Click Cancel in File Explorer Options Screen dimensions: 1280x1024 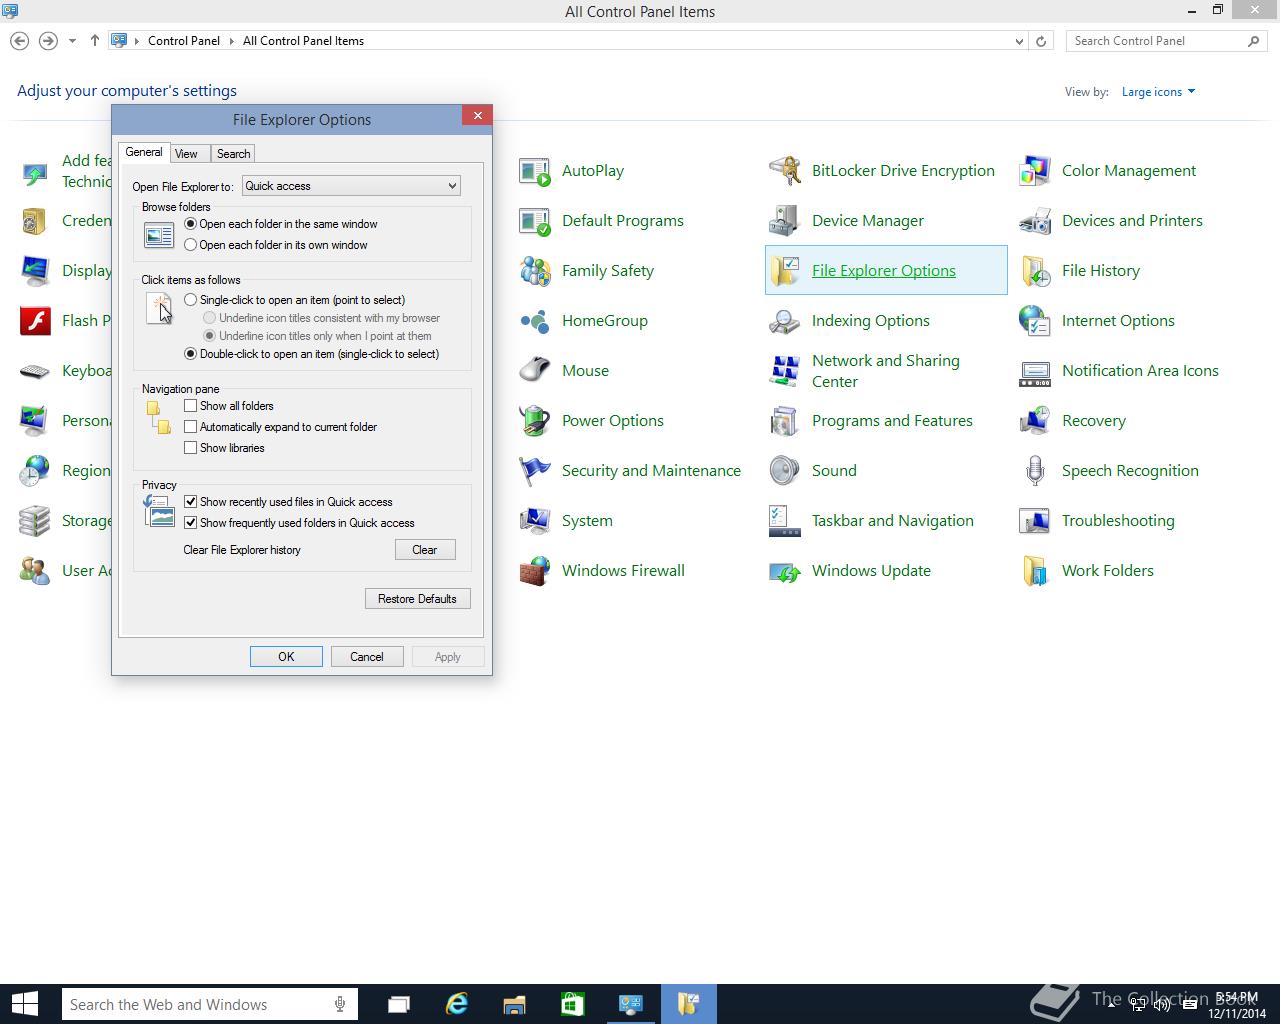(x=367, y=657)
